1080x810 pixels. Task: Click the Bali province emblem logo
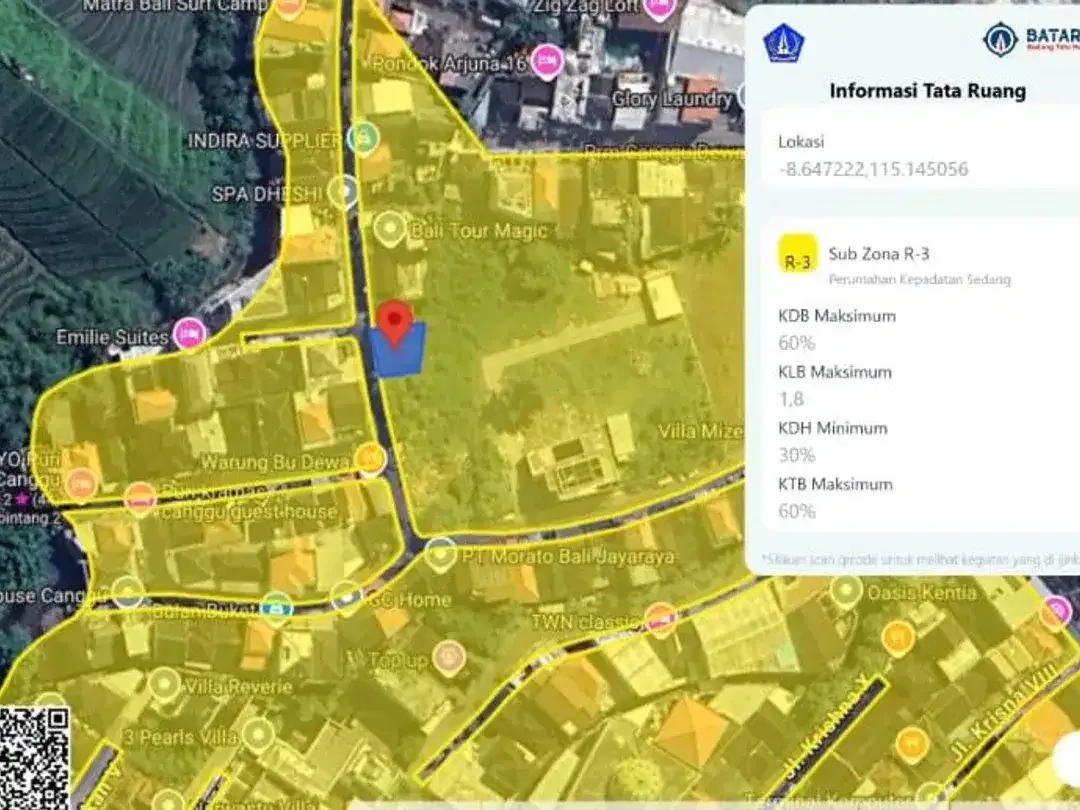click(x=784, y=43)
